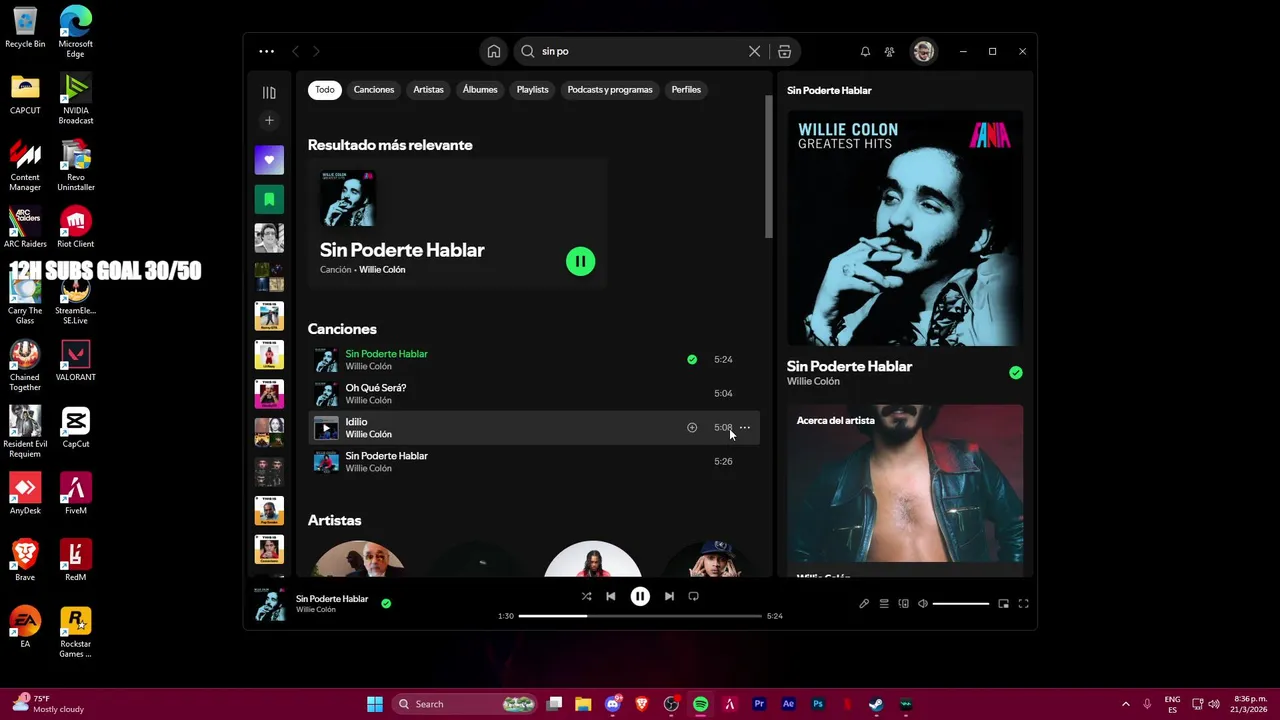Open Photoshop in the taskbar
The height and width of the screenshot is (720, 1280).
point(818,704)
